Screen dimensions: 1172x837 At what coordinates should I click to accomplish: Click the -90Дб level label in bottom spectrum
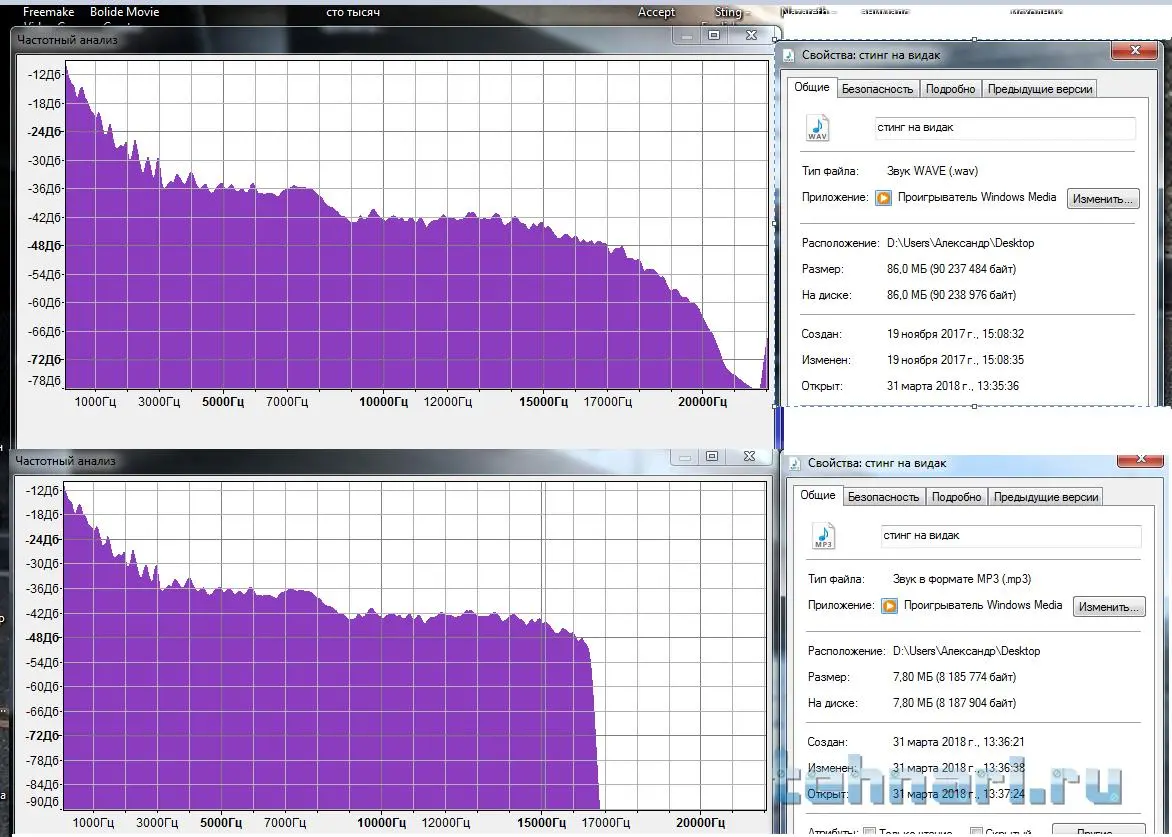point(42,802)
